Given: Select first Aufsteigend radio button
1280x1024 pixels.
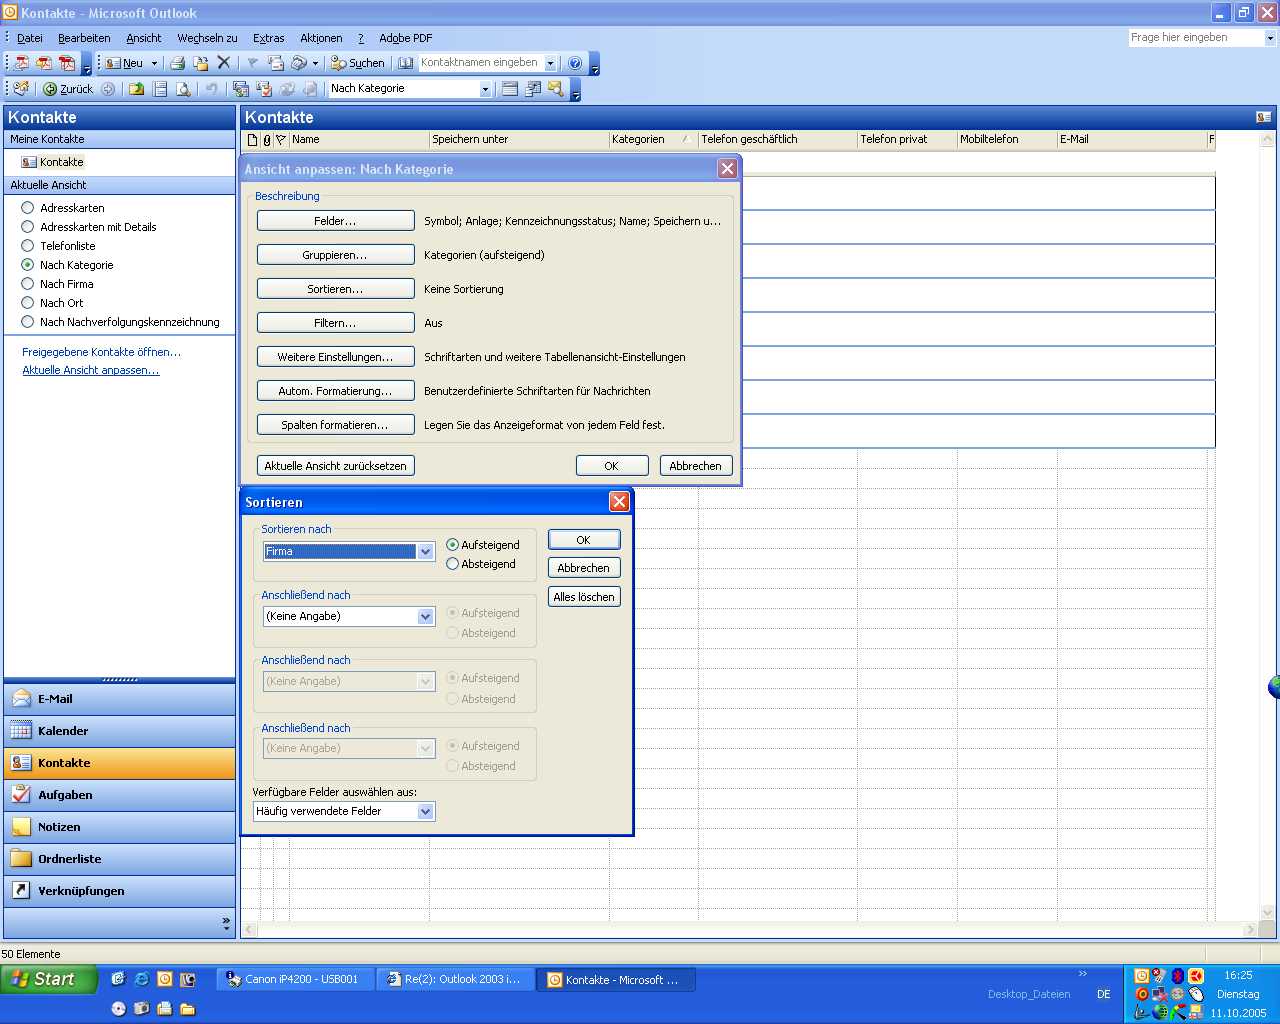Looking at the screenshot, I should point(452,545).
